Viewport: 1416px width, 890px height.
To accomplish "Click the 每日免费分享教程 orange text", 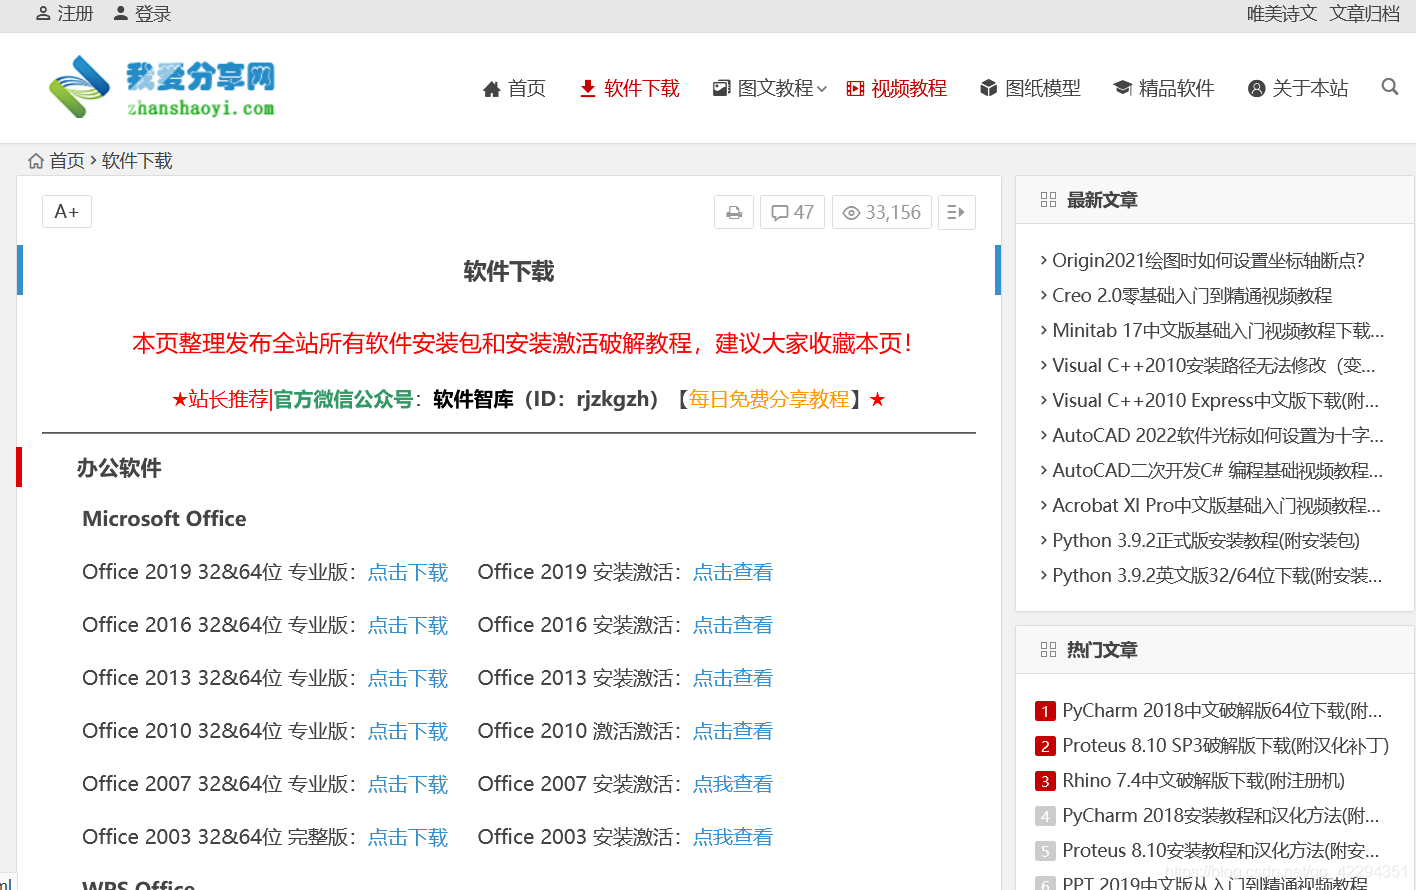I will coord(769,399).
